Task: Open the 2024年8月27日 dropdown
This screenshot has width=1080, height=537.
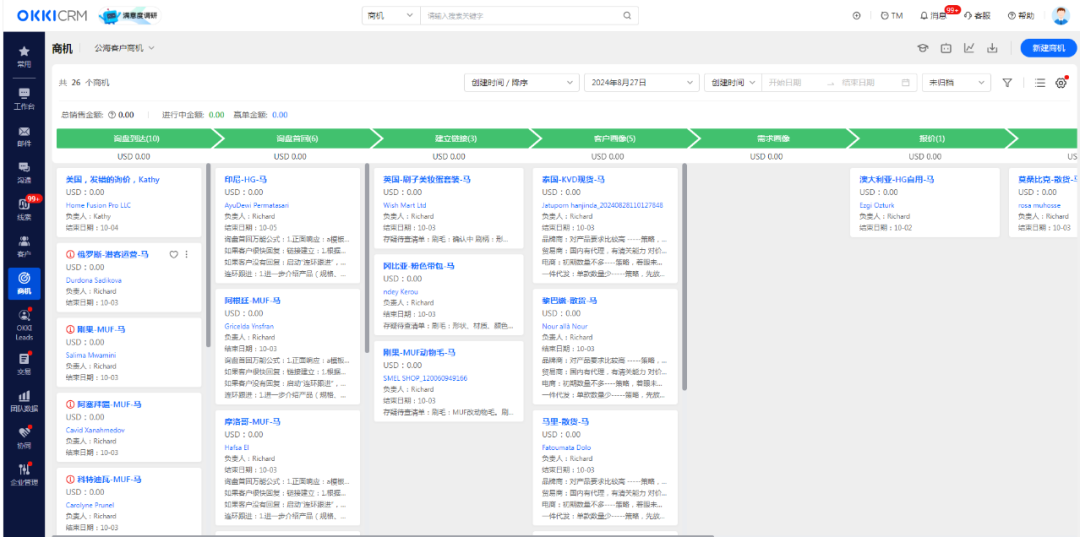Action: pyautogui.click(x=641, y=83)
